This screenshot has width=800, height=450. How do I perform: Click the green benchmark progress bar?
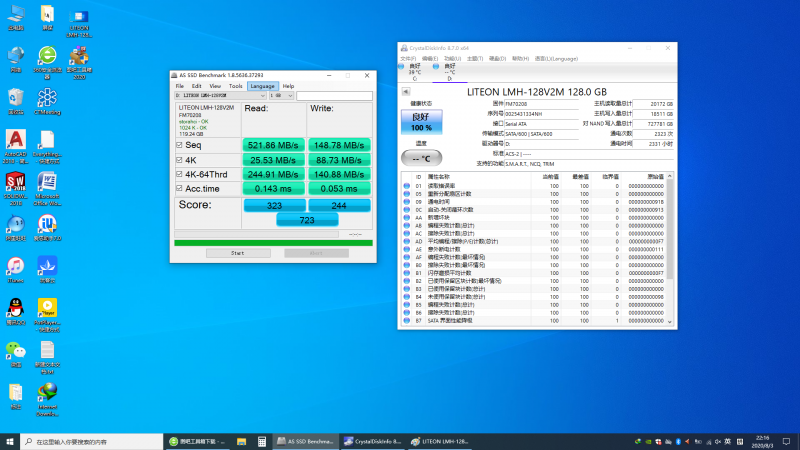pos(273,243)
